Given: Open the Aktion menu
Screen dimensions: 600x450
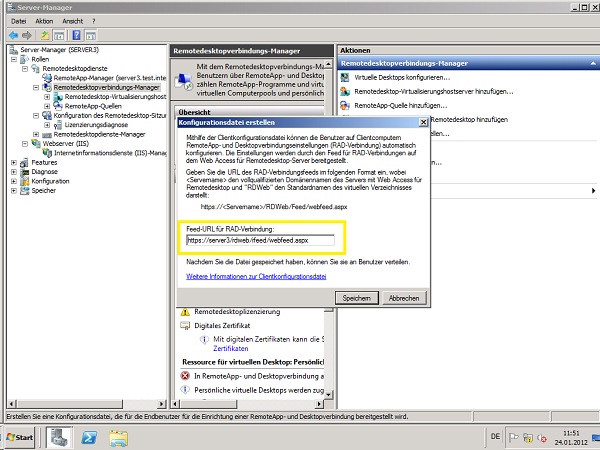Looking at the screenshot, I should 44,21.
